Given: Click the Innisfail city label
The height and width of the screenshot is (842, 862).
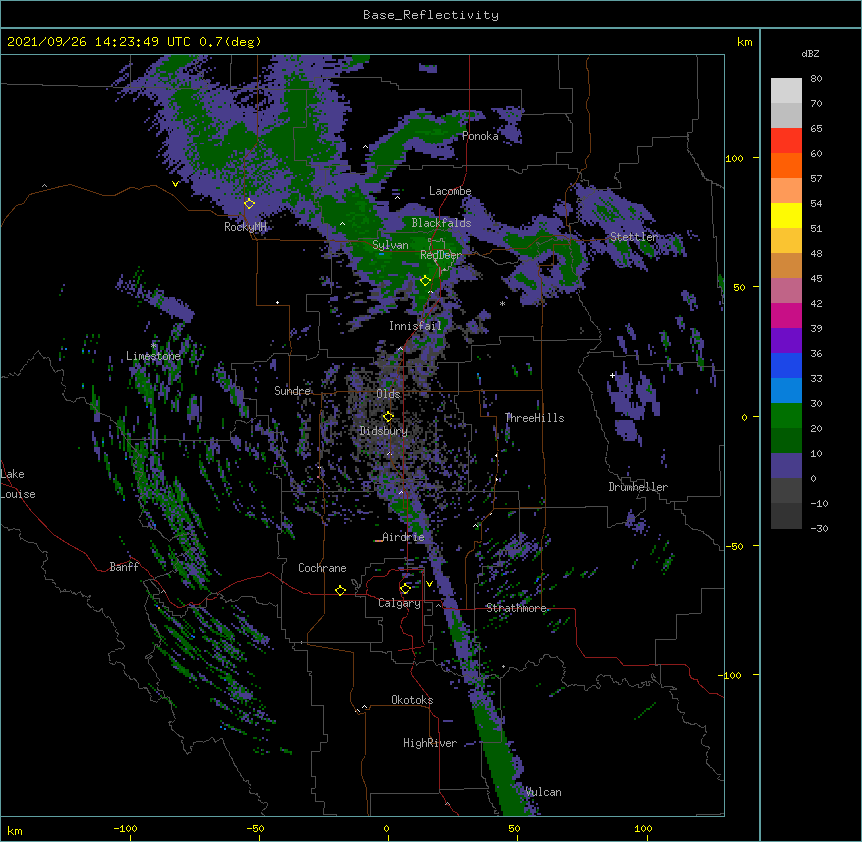Looking at the screenshot, I should coord(415,326).
